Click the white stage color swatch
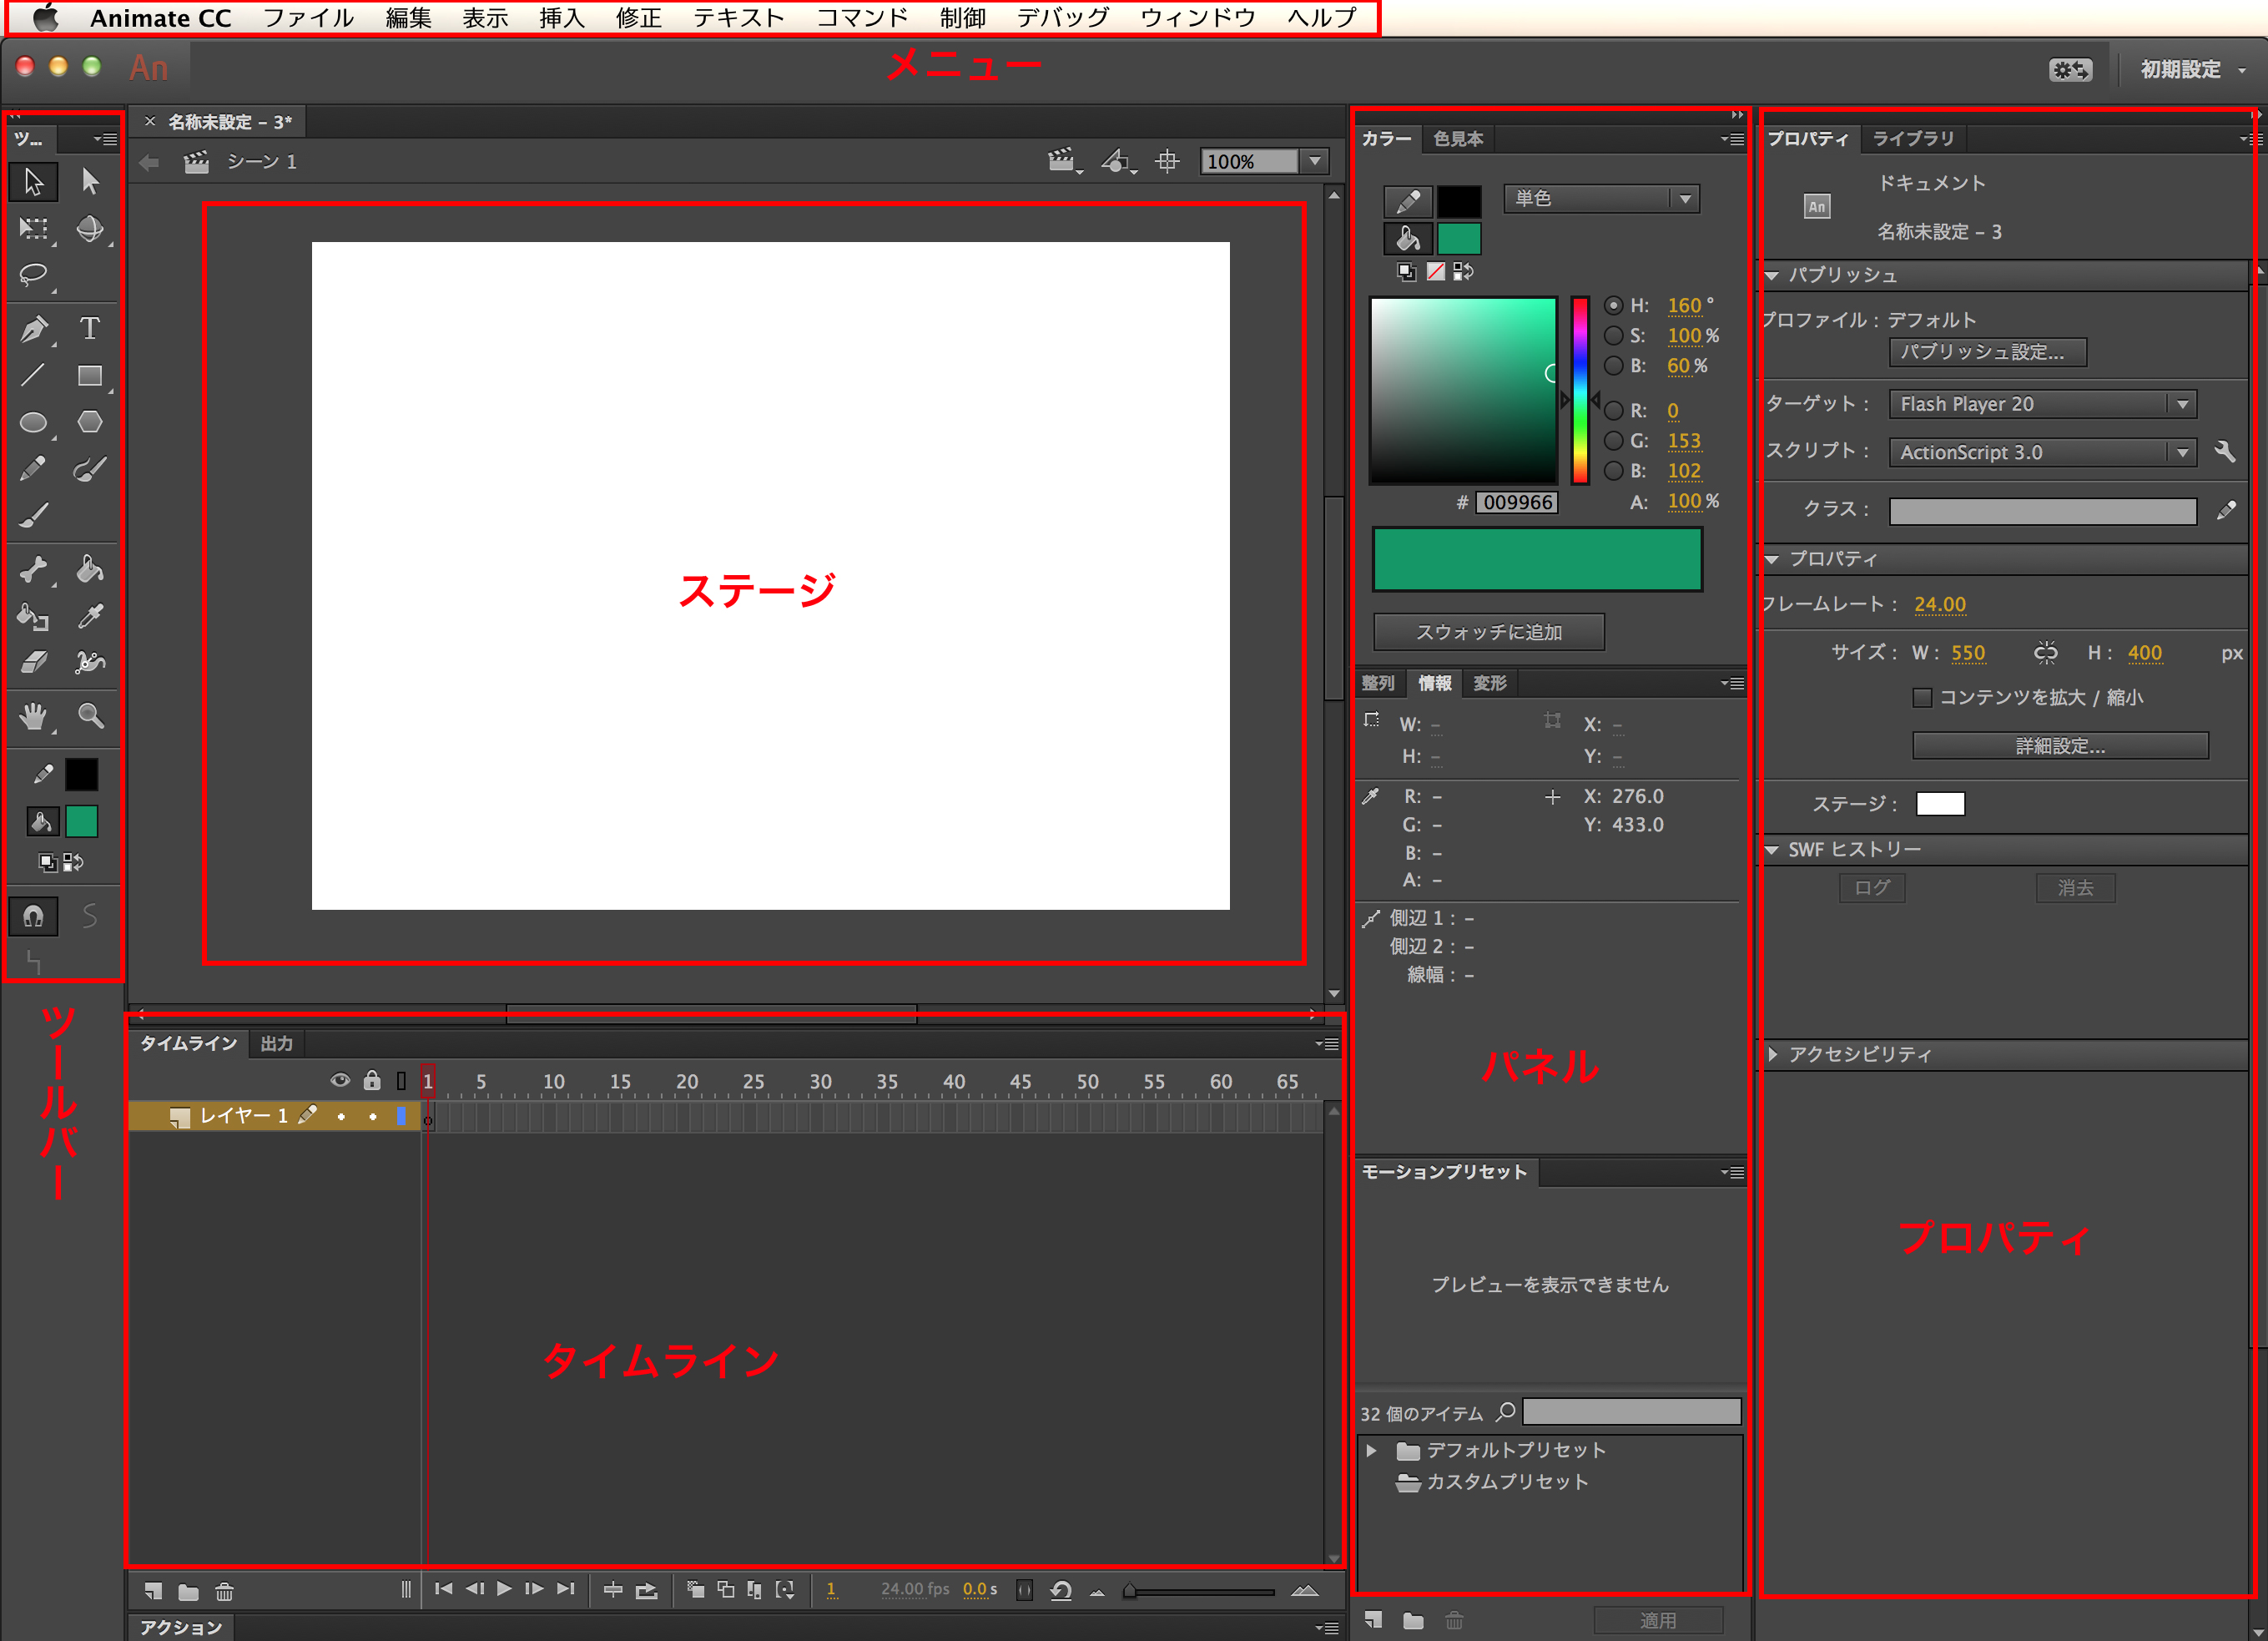Viewport: 2268px width, 1641px height. pos(1939,804)
